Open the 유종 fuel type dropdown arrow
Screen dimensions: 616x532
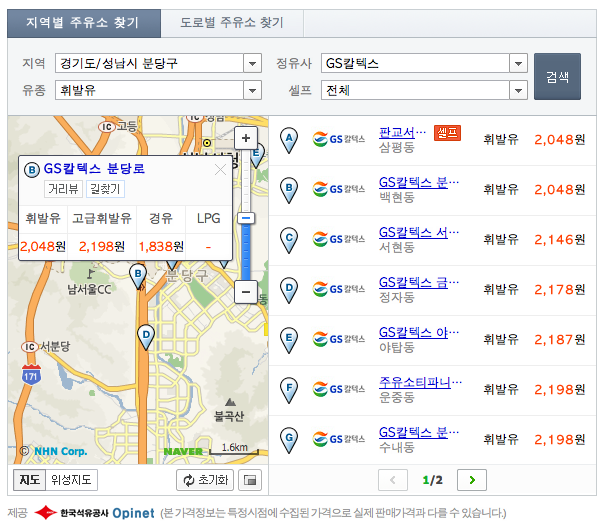[x=252, y=90]
